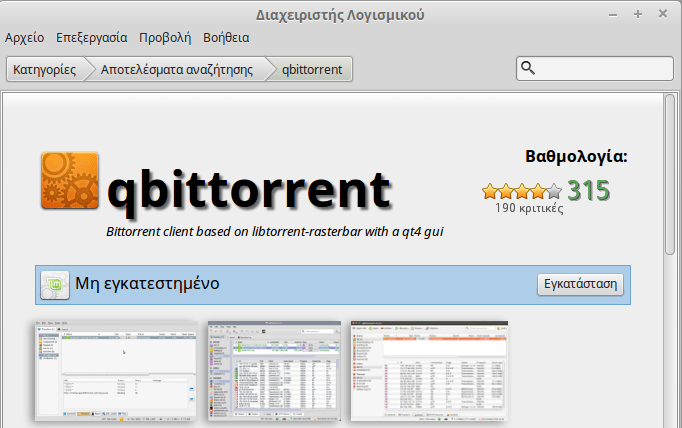Click the vertical scrollbar handle
Viewport: 682px width, 428px height.
tap(670, 174)
